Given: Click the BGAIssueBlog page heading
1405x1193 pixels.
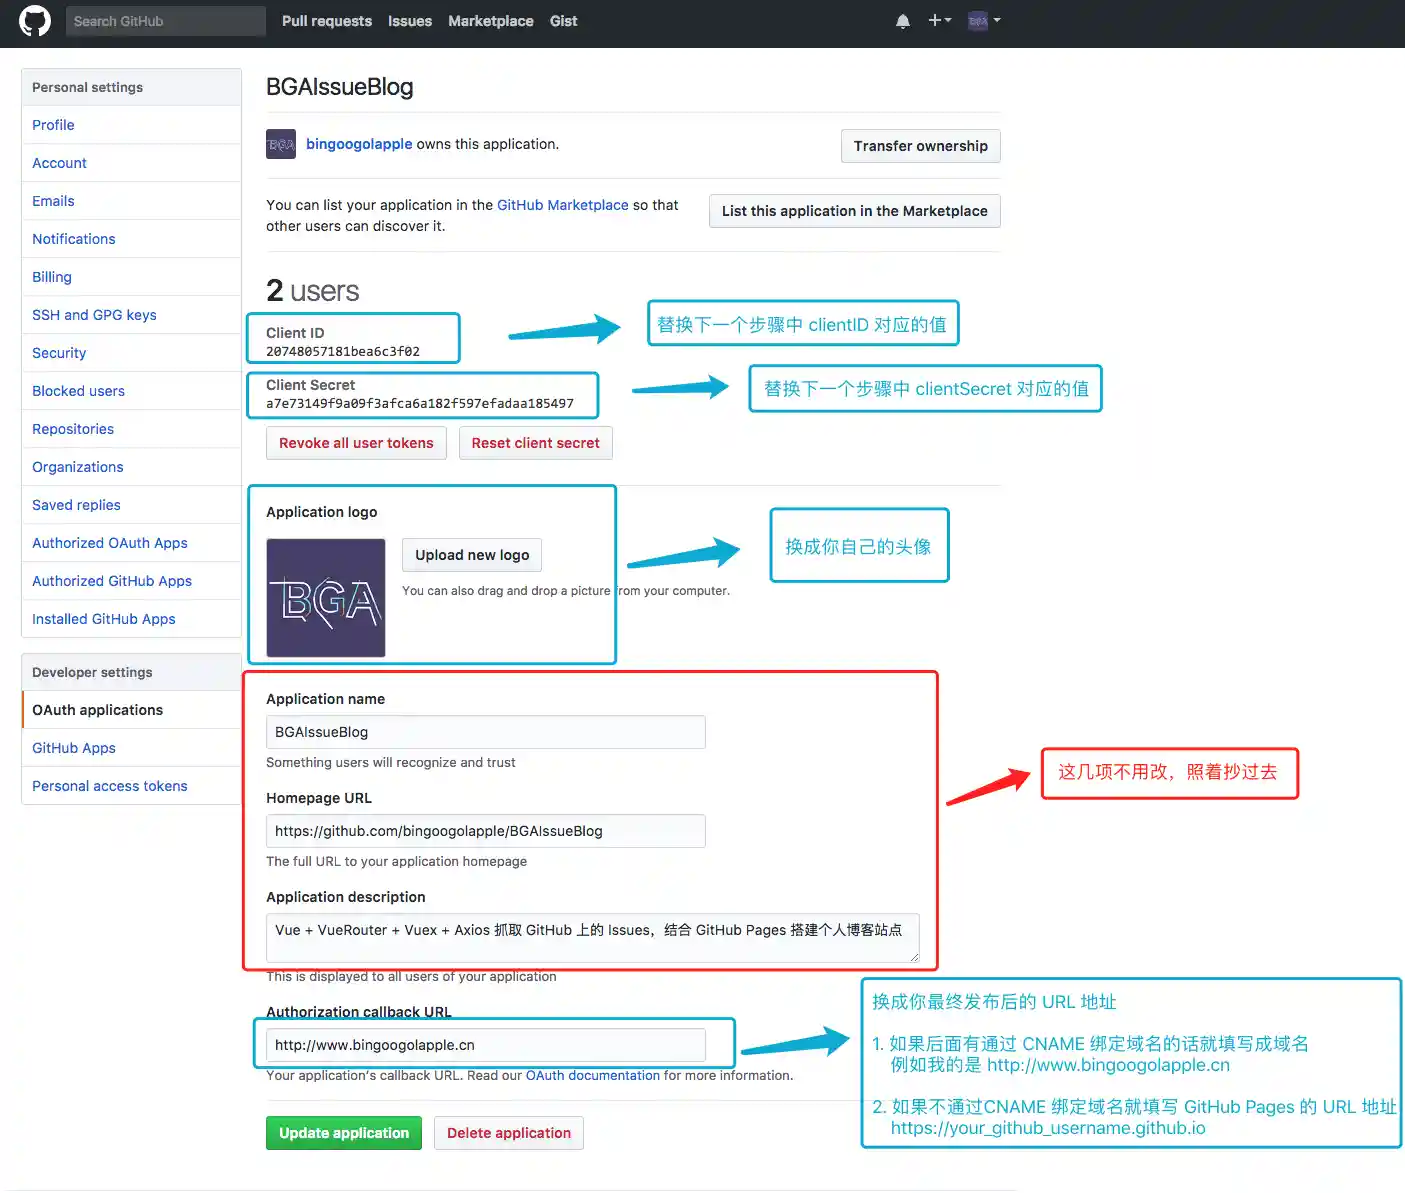Looking at the screenshot, I should tap(340, 87).
